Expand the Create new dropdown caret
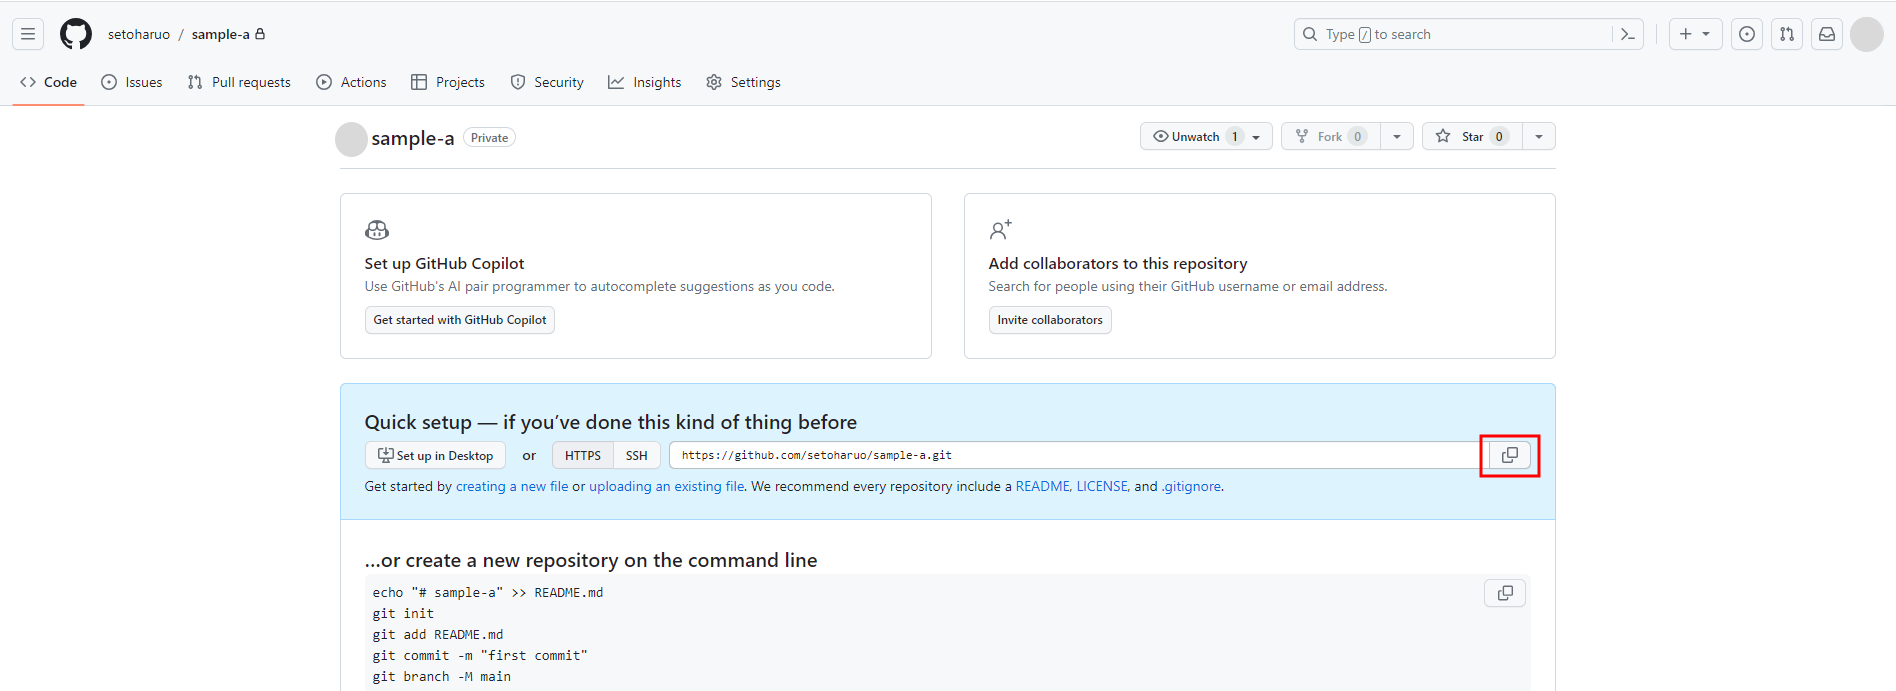This screenshot has height=691, width=1896. (x=1706, y=34)
